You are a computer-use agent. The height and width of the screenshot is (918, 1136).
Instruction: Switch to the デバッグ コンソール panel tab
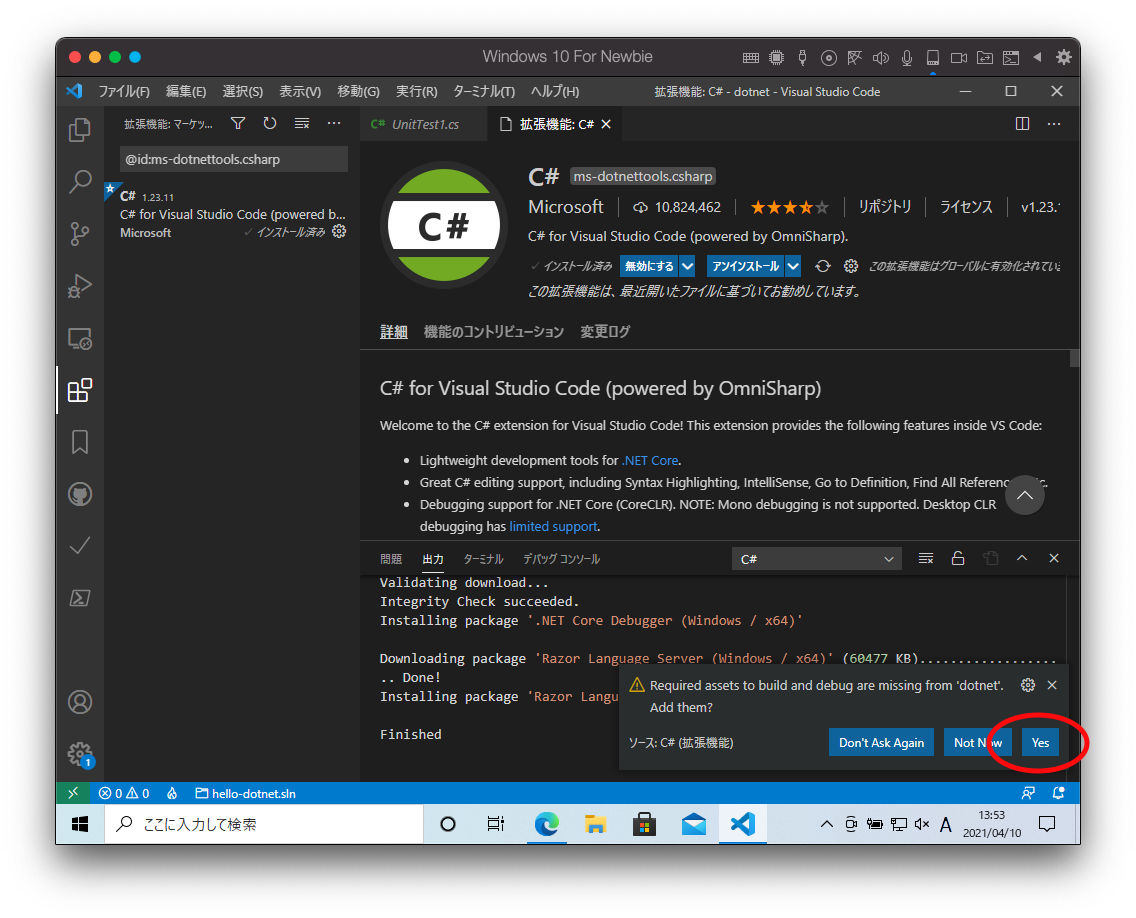coord(561,559)
